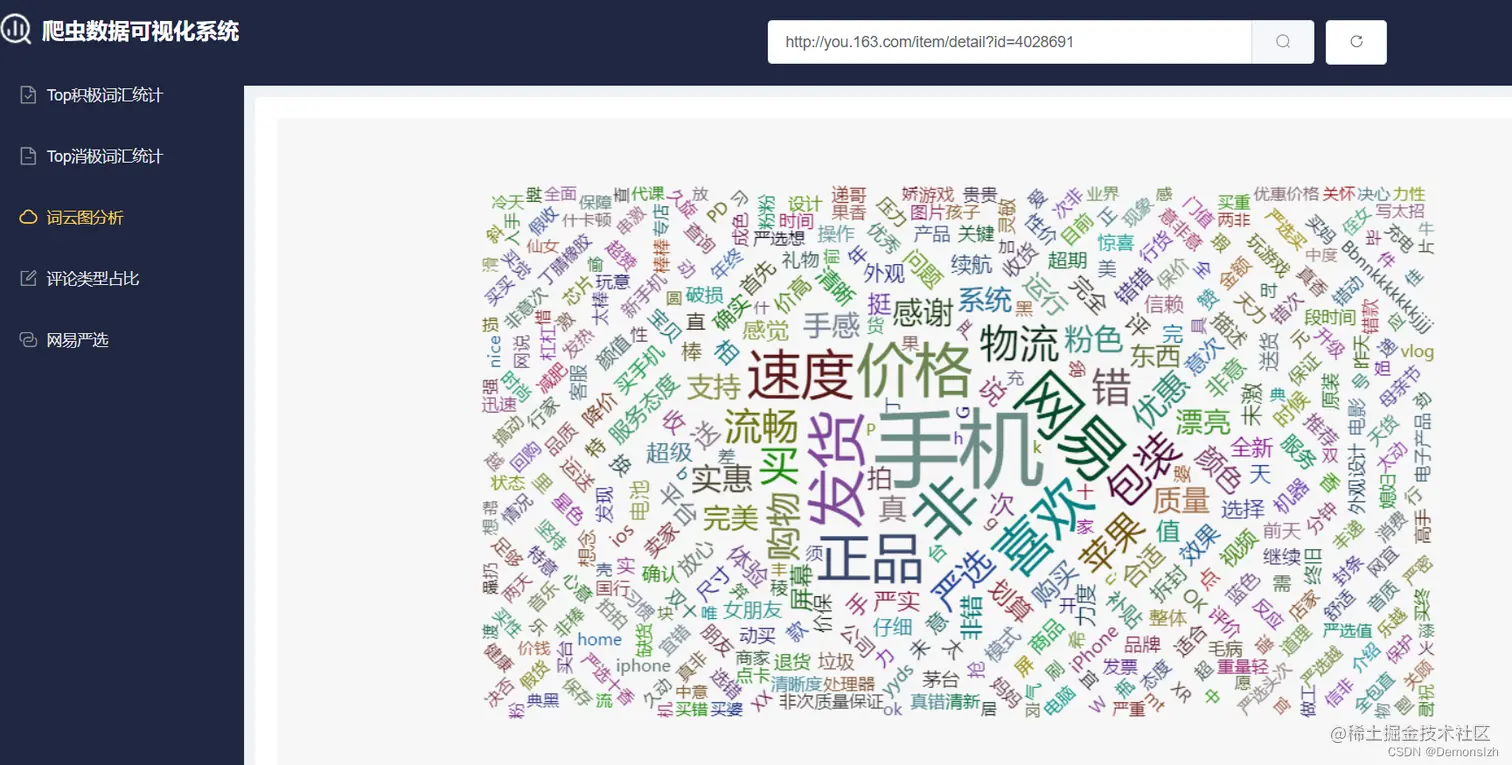Click the word 续航 in the cloud
Image resolution: width=1512 pixels, height=765 pixels.
971,265
